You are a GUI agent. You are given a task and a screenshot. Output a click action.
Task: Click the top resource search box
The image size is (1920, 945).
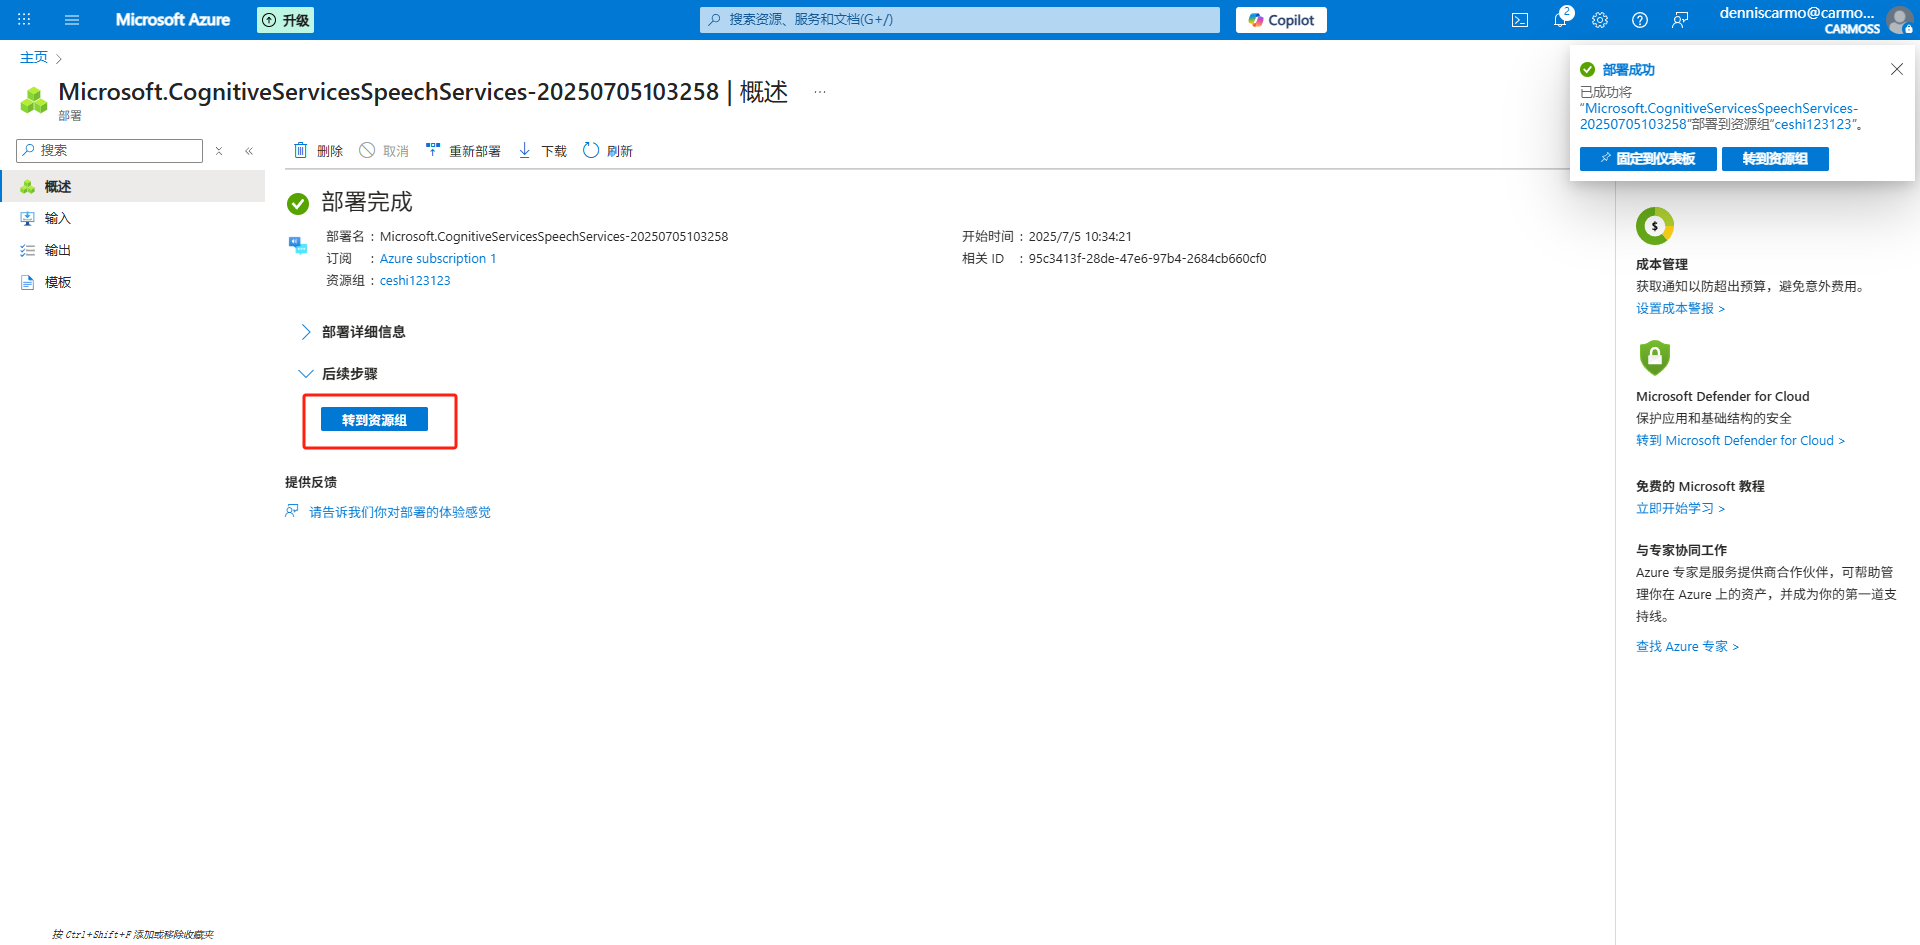coord(960,20)
